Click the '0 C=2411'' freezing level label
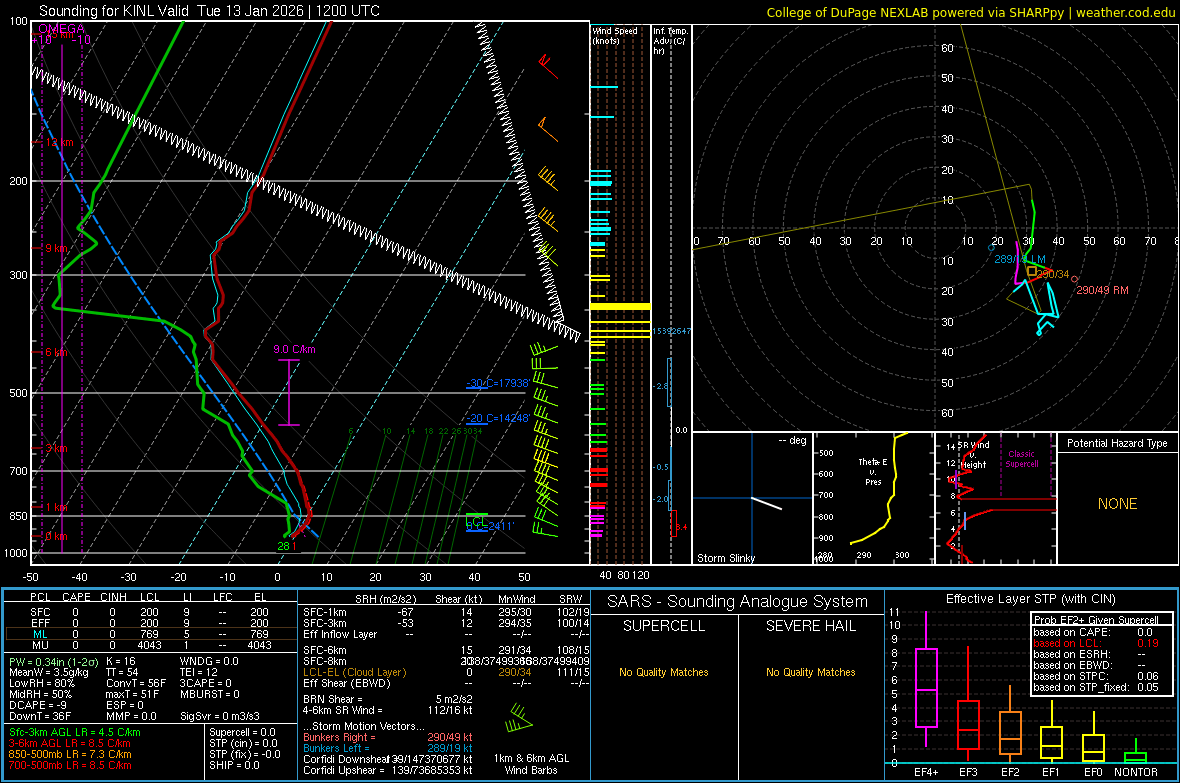1180x783 pixels. click(x=490, y=526)
